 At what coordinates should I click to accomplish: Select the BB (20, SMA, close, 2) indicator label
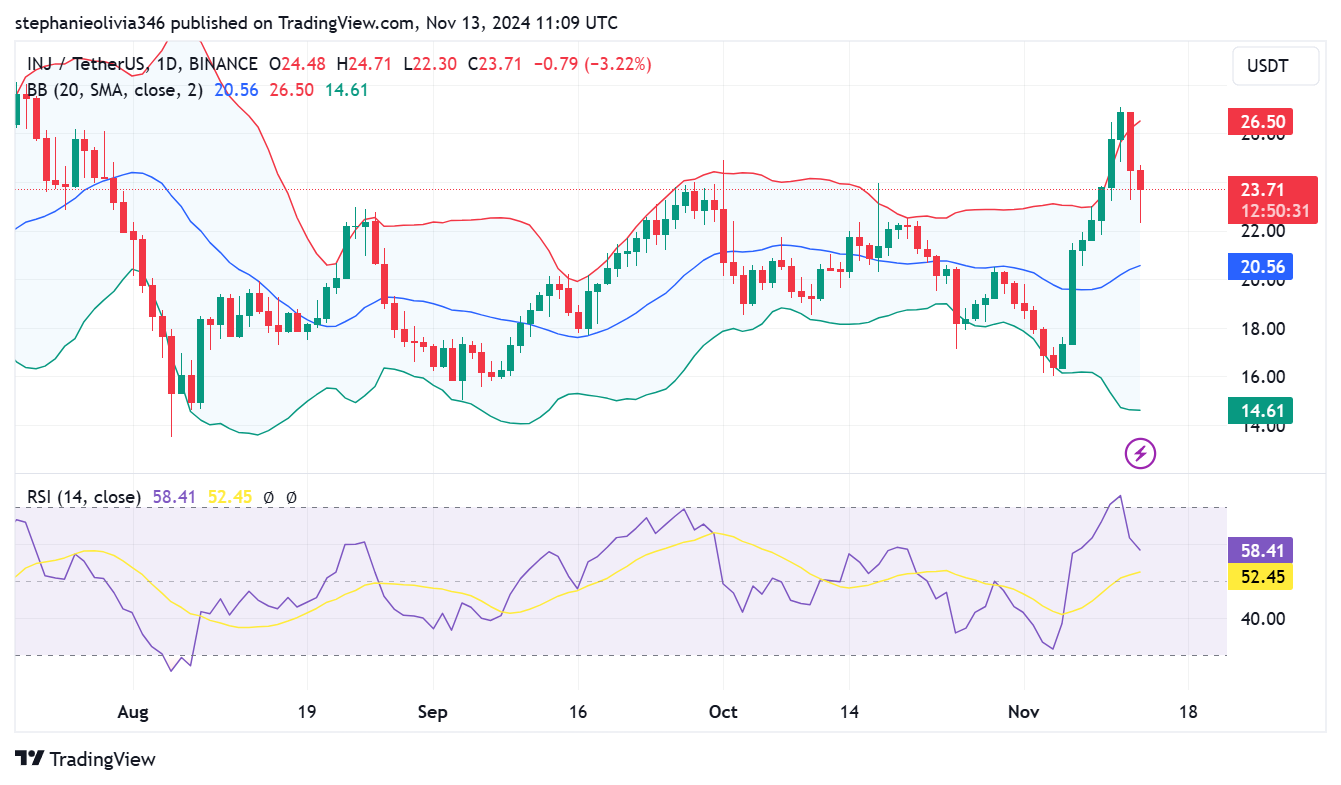[115, 90]
